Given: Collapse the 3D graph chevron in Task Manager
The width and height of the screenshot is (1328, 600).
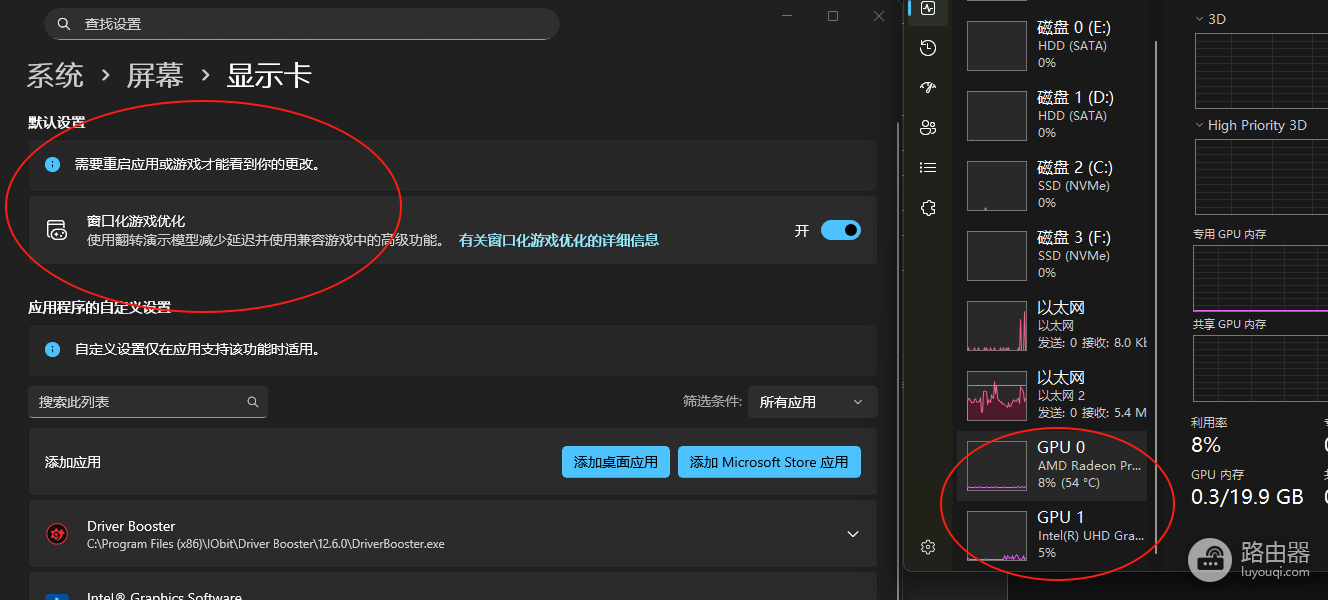Looking at the screenshot, I should tap(1200, 19).
